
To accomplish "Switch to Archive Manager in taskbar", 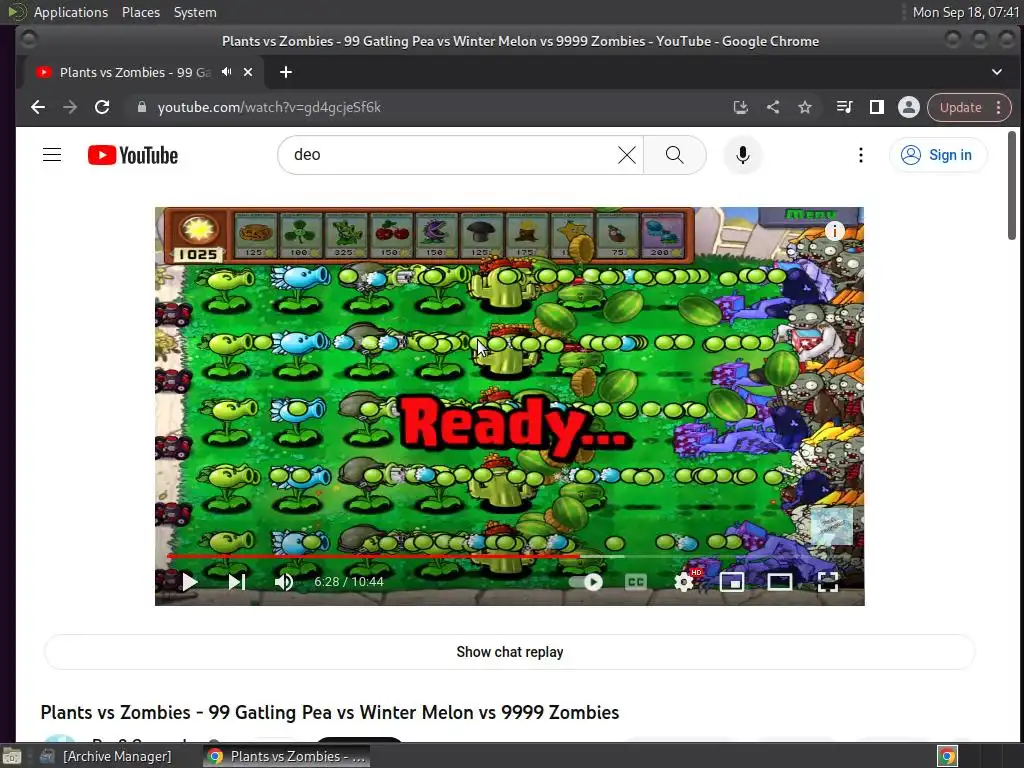I will pyautogui.click(x=106, y=756).
